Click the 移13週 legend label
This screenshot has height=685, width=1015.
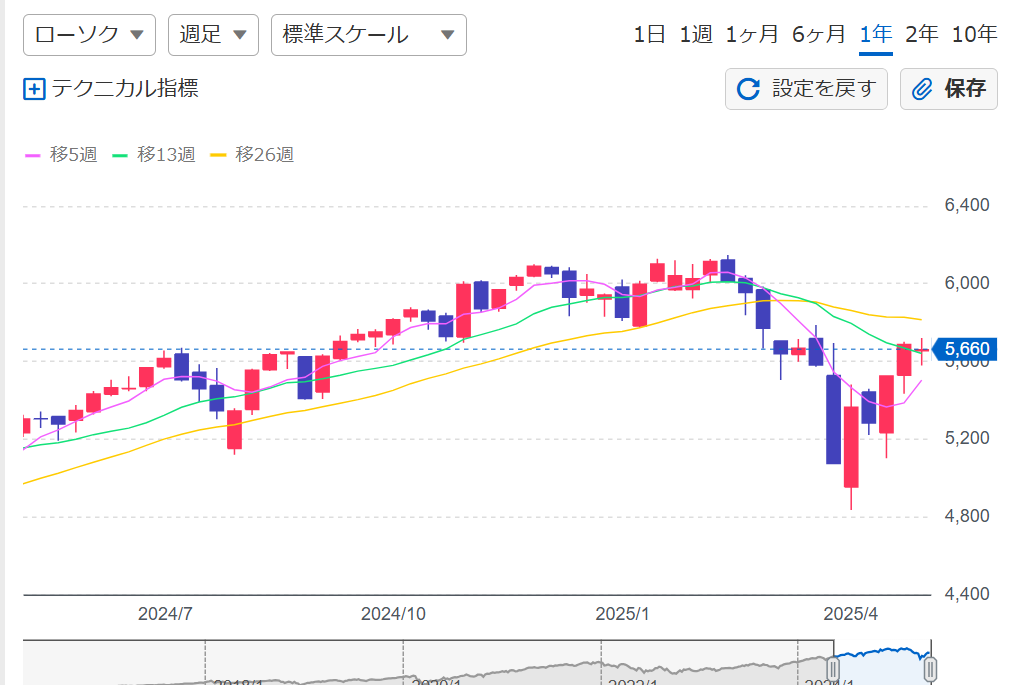(x=166, y=155)
